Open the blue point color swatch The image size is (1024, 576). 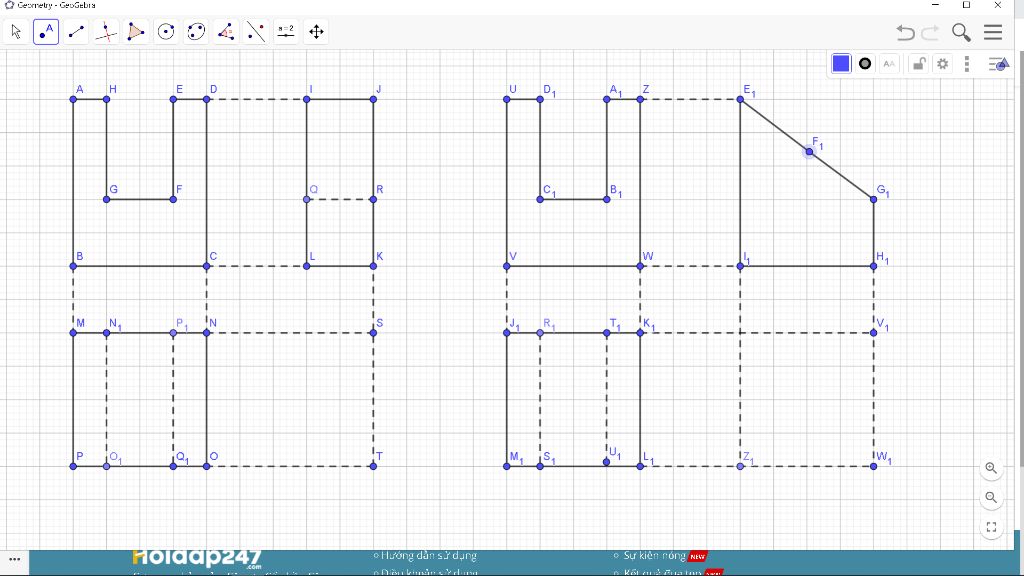coord(841,63)
